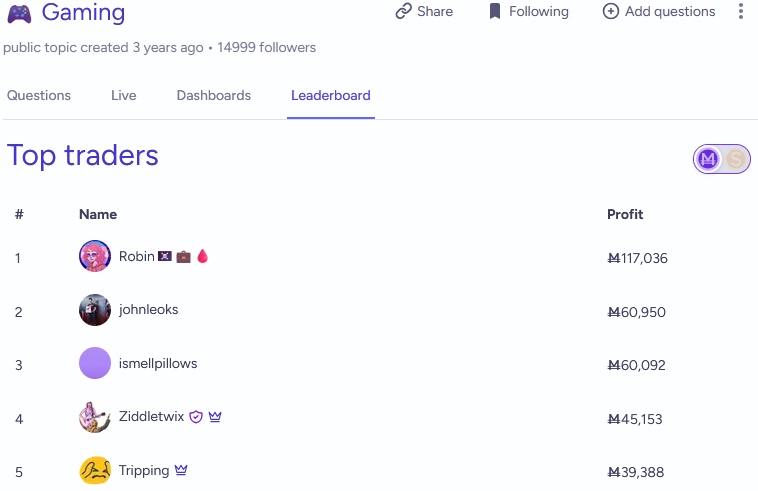
Task: Click the Add questions plus icon
Action: [611, 11]
